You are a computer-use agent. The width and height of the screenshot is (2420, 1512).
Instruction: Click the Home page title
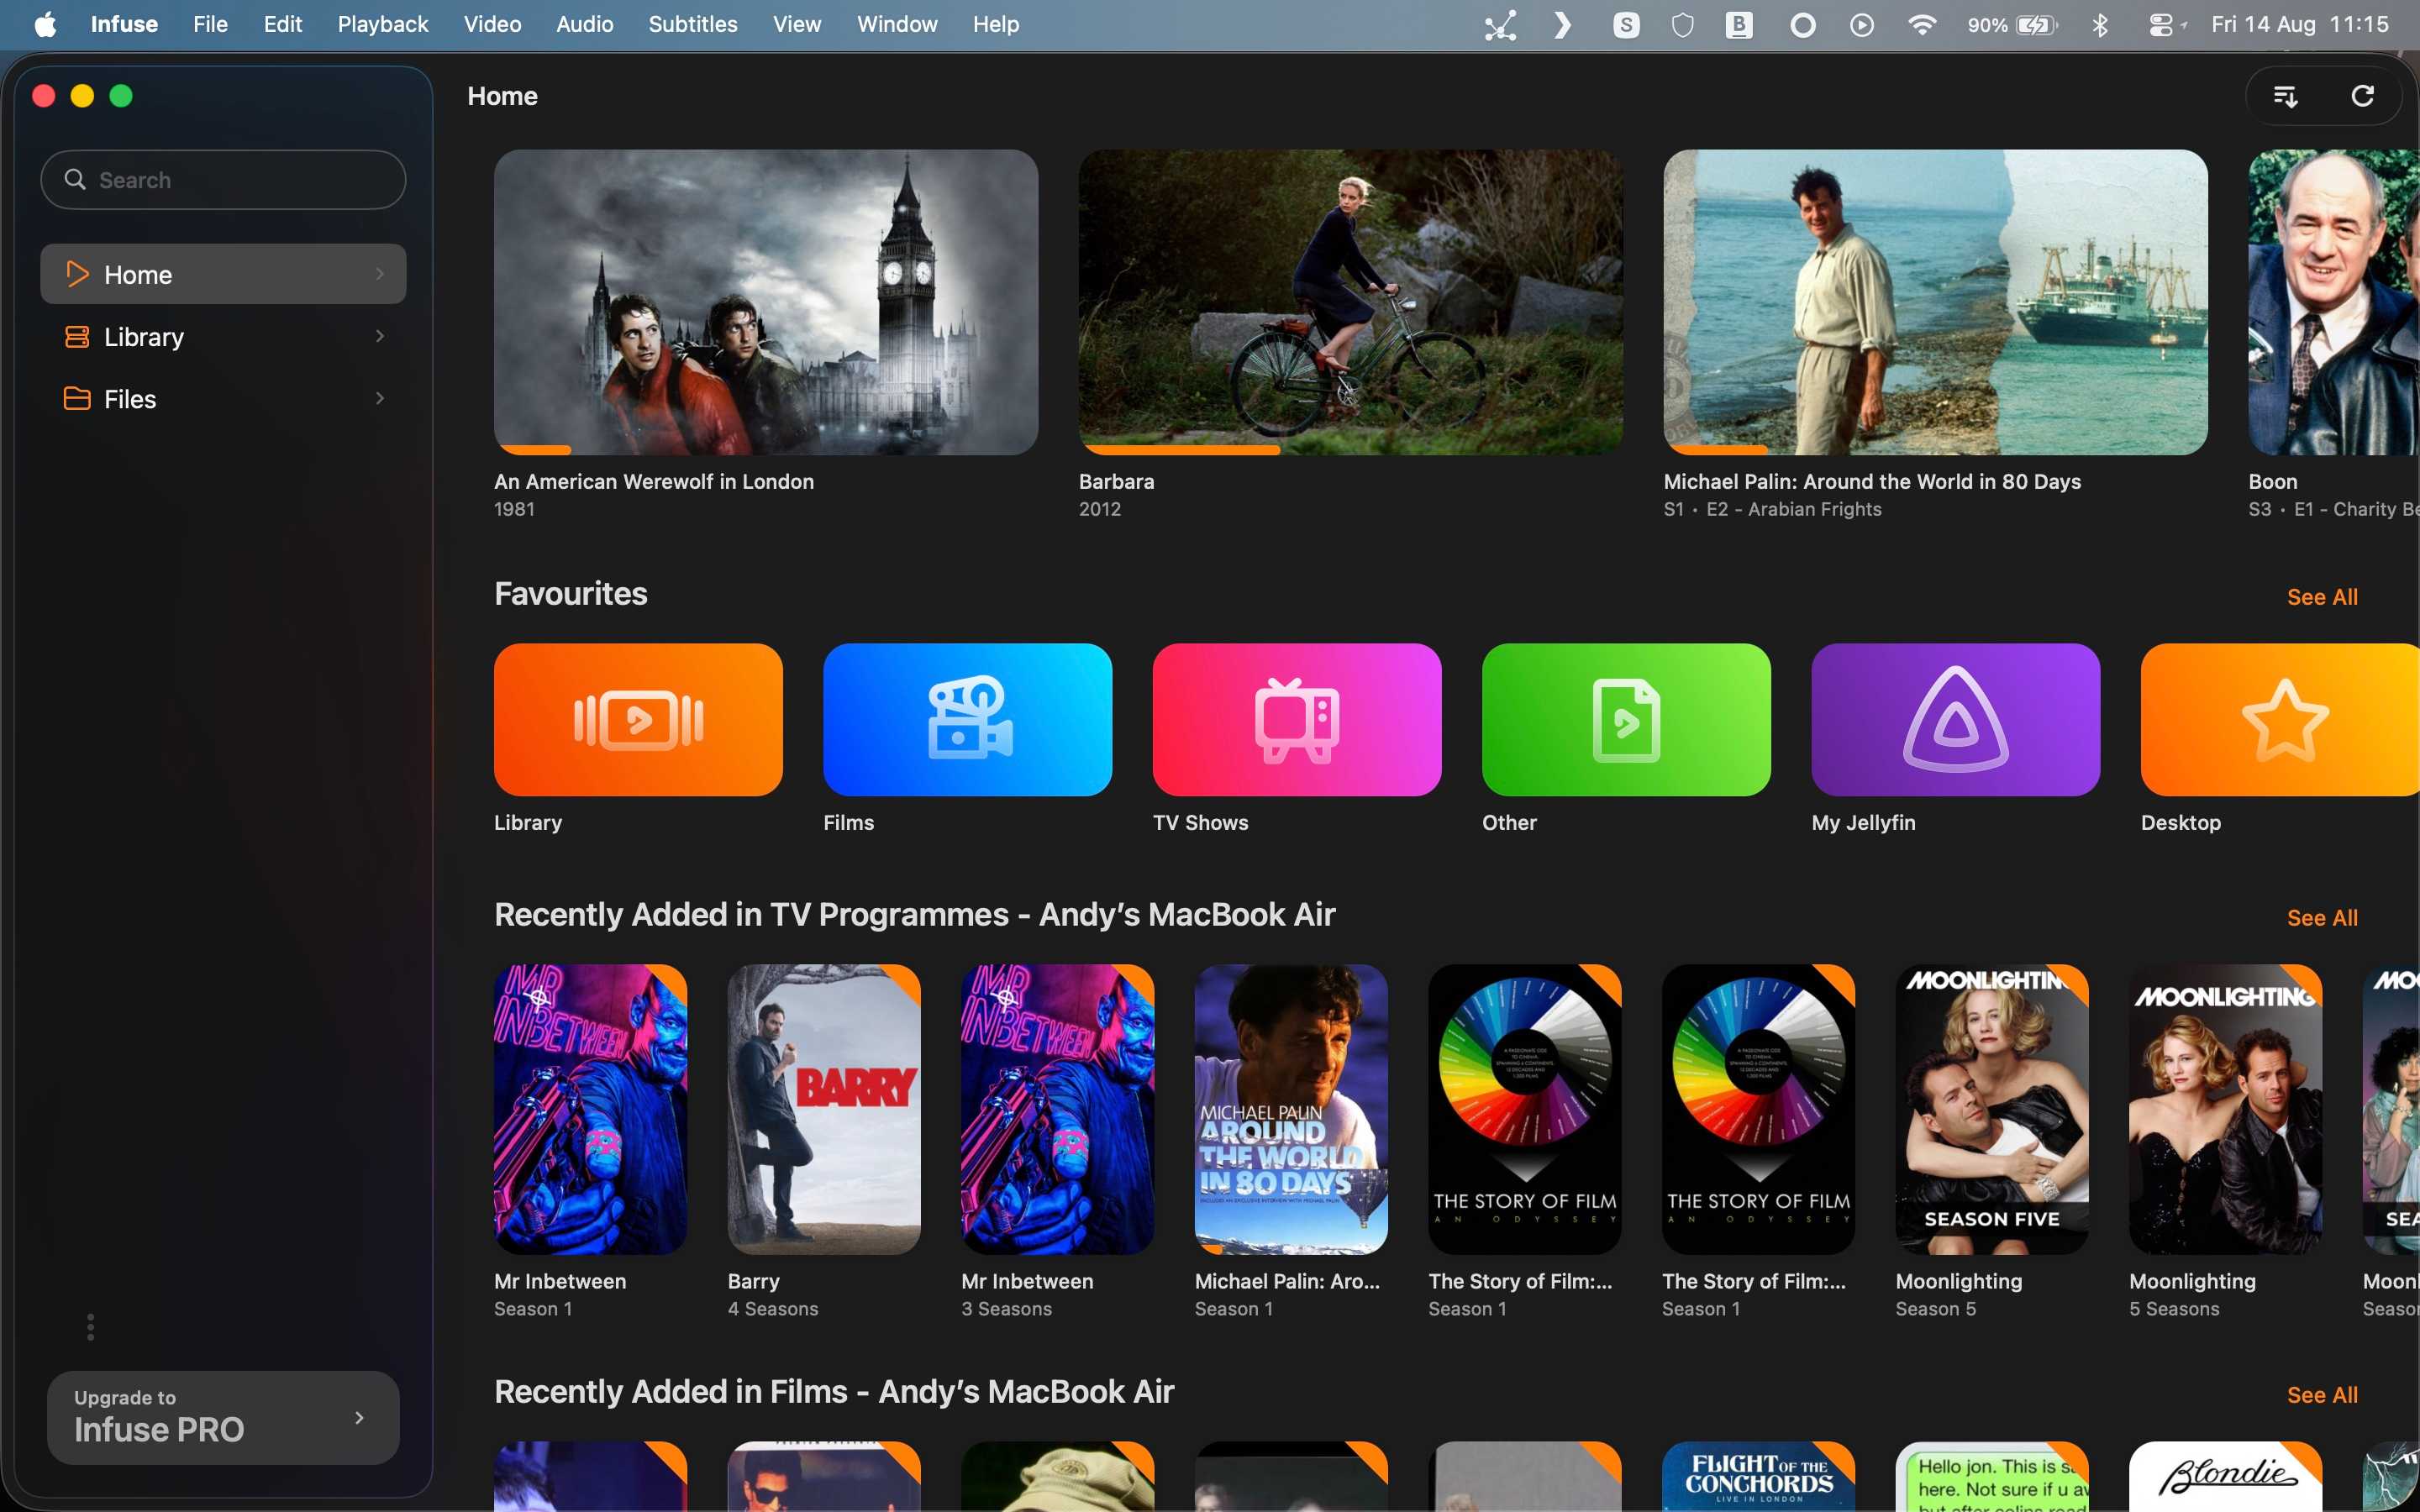point(502,96)
